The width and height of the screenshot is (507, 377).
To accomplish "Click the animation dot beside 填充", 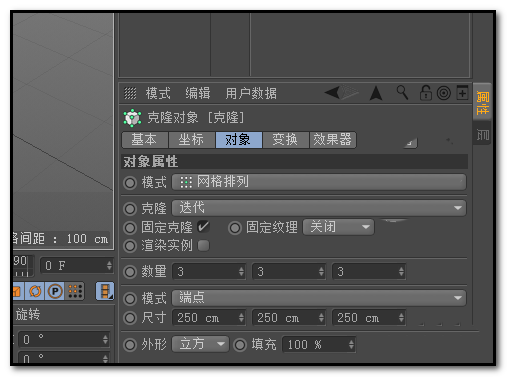I will [240, 345].
